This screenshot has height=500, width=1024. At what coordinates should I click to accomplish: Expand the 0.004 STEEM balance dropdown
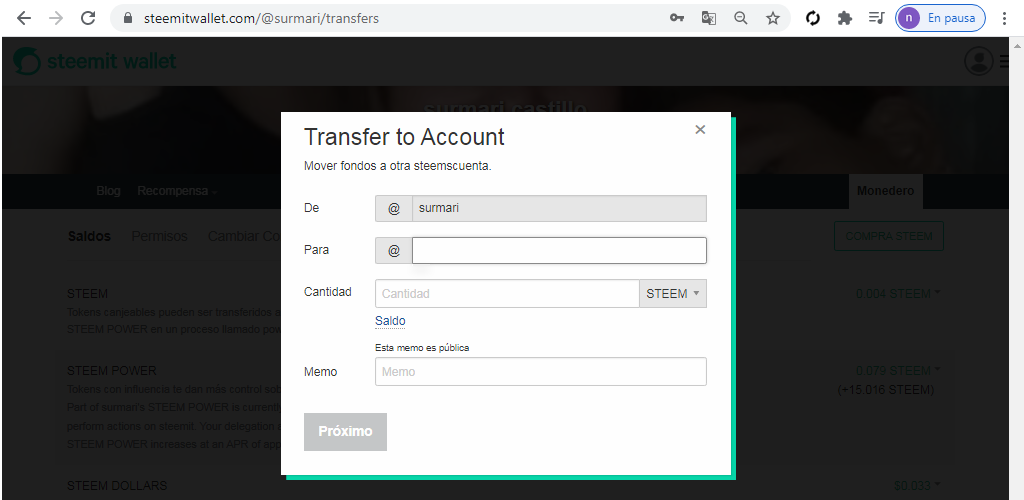tap(898, 294)
